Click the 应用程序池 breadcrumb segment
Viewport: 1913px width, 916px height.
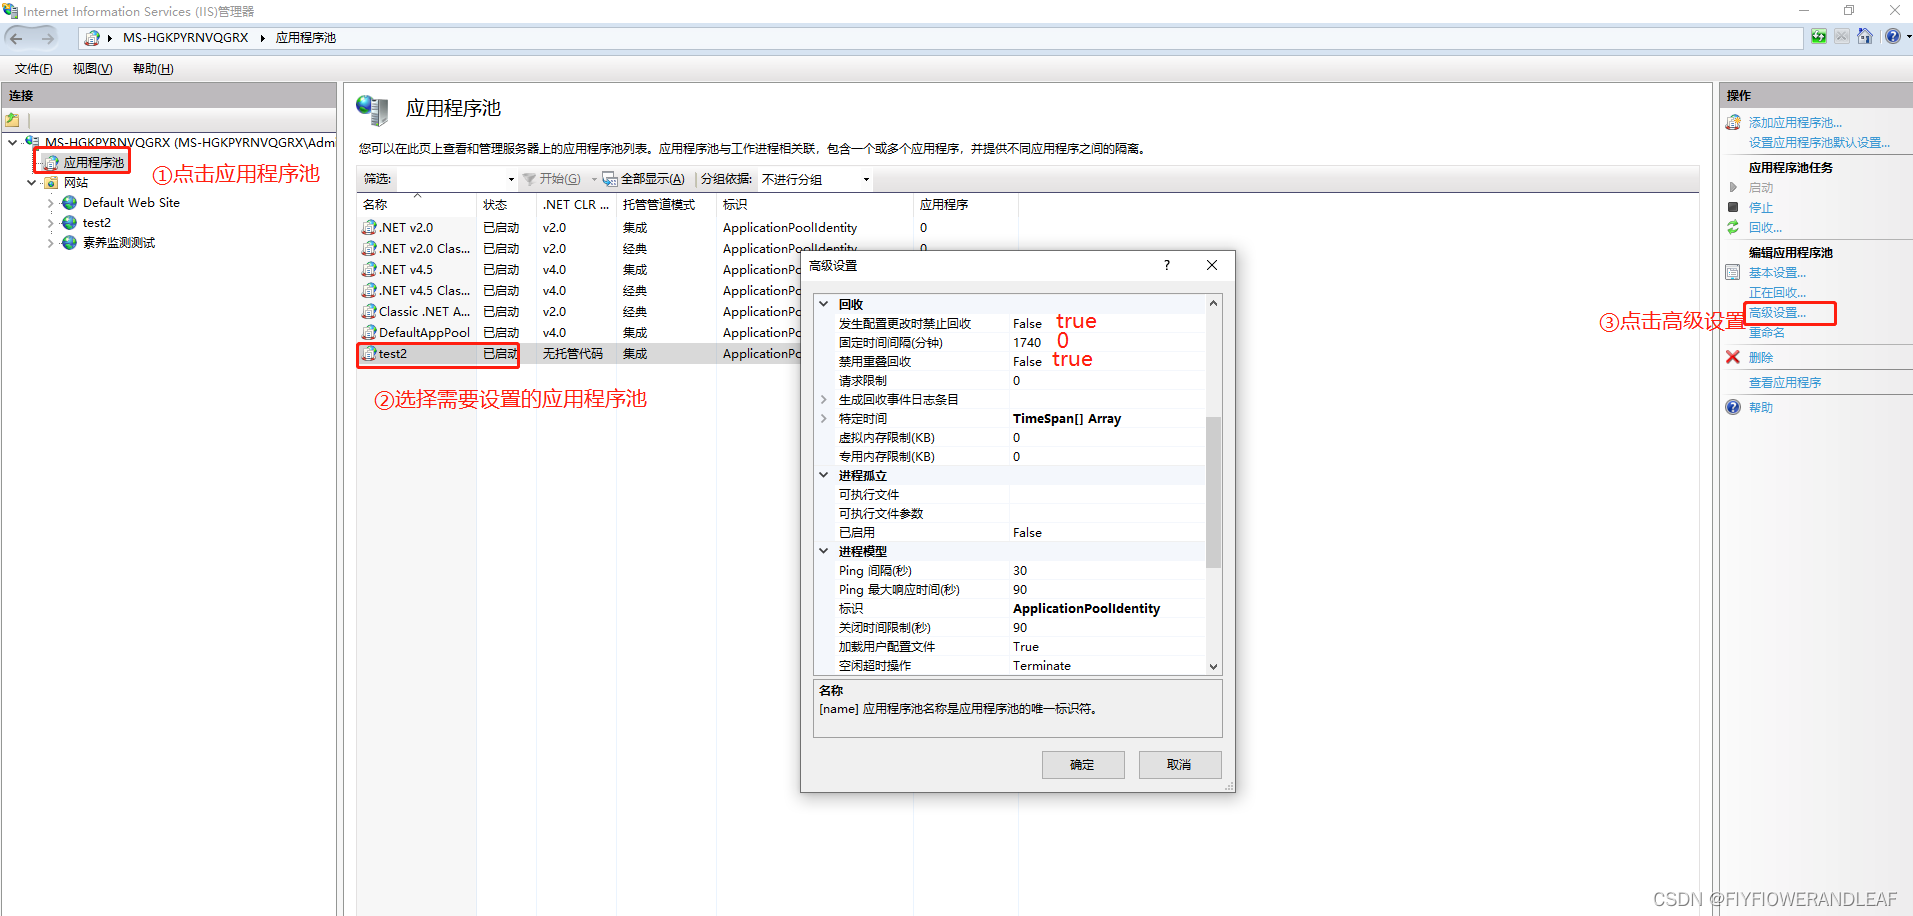coord(306,38)
